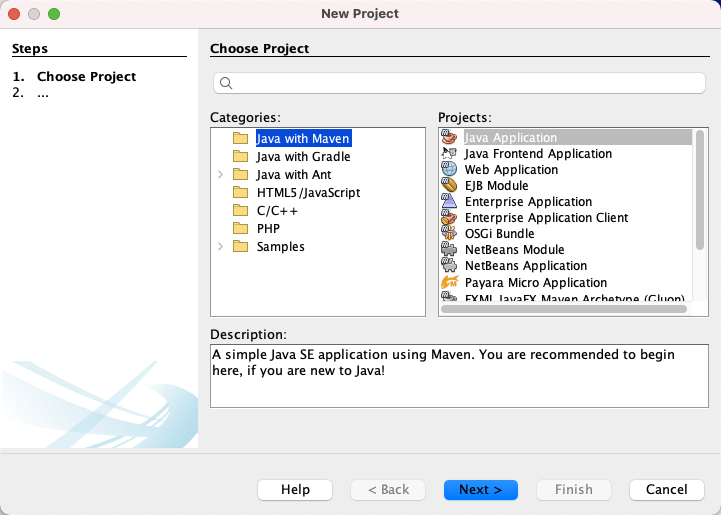Screen dimensions: 721x515
Task: Click the Projects list vertical scrollbar
Action: pos(700,190)
